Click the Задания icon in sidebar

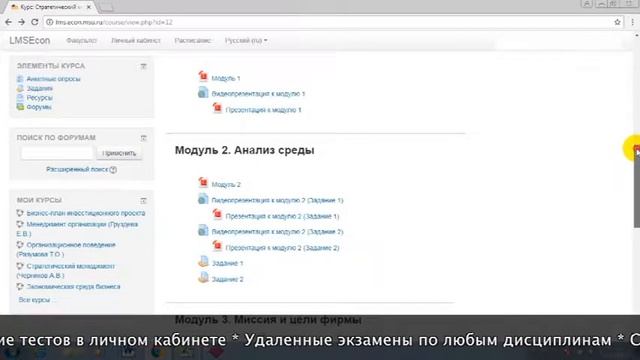coord(20,88)
